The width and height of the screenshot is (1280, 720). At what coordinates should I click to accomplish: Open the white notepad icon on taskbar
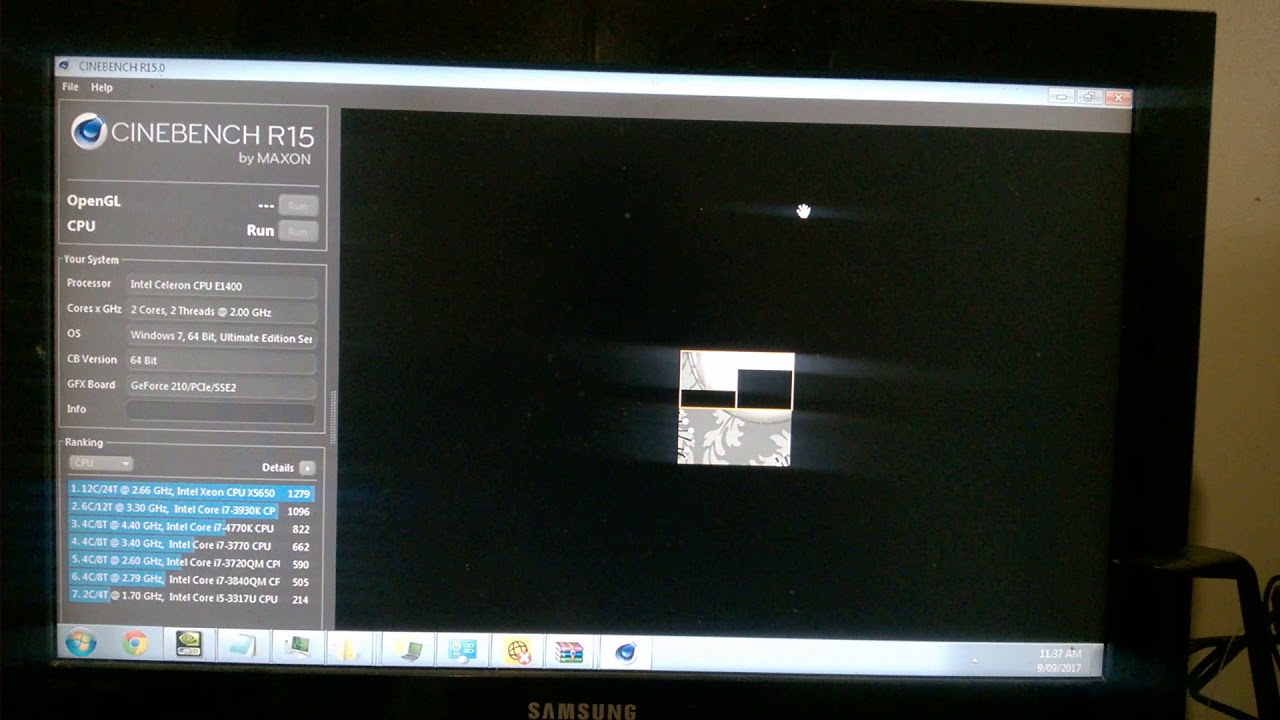coord(241,647)
